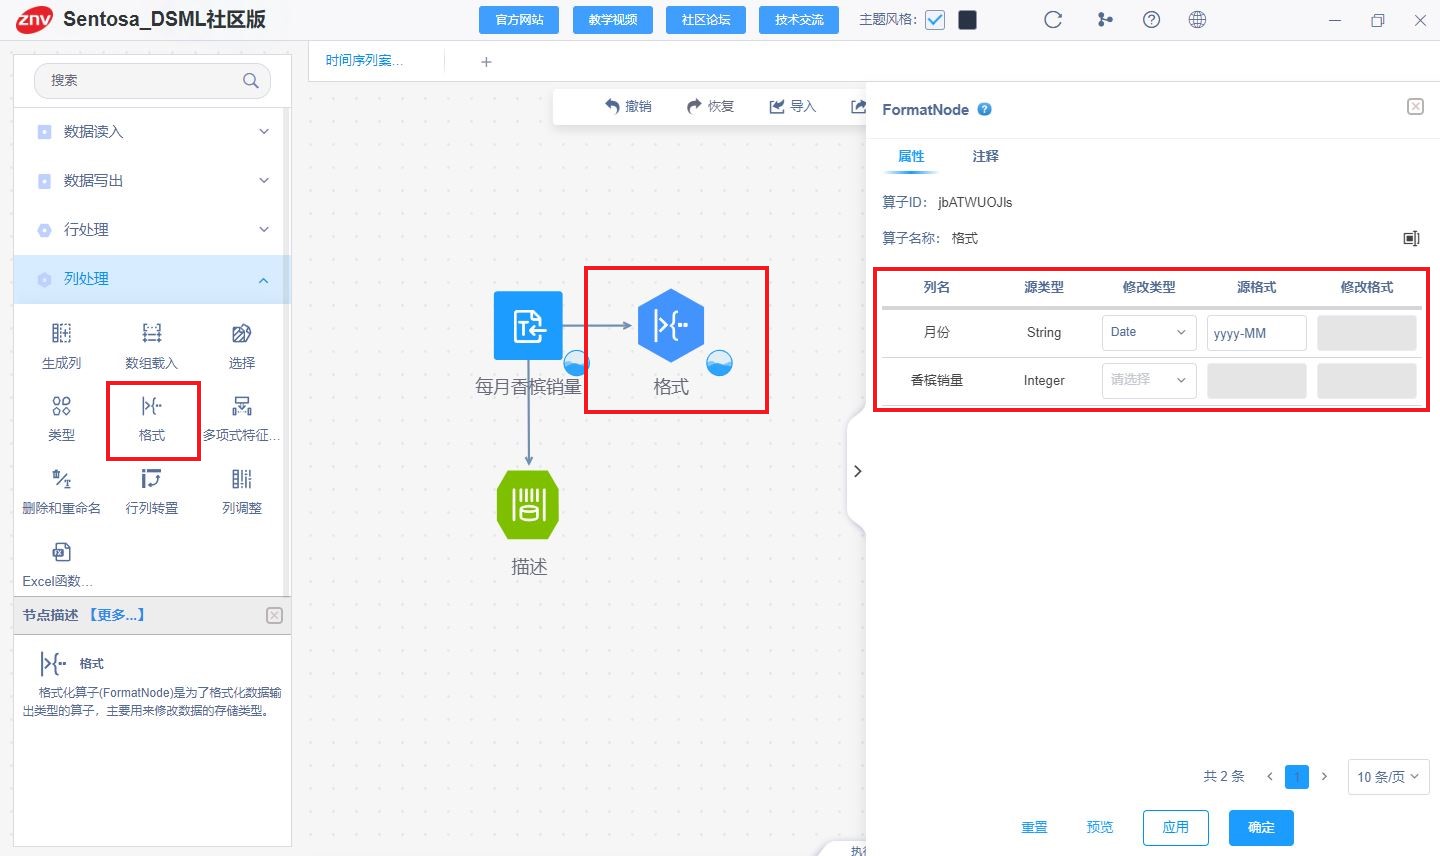
Task: Click the 月份 column name cell
Action: (x=937, y=333)
